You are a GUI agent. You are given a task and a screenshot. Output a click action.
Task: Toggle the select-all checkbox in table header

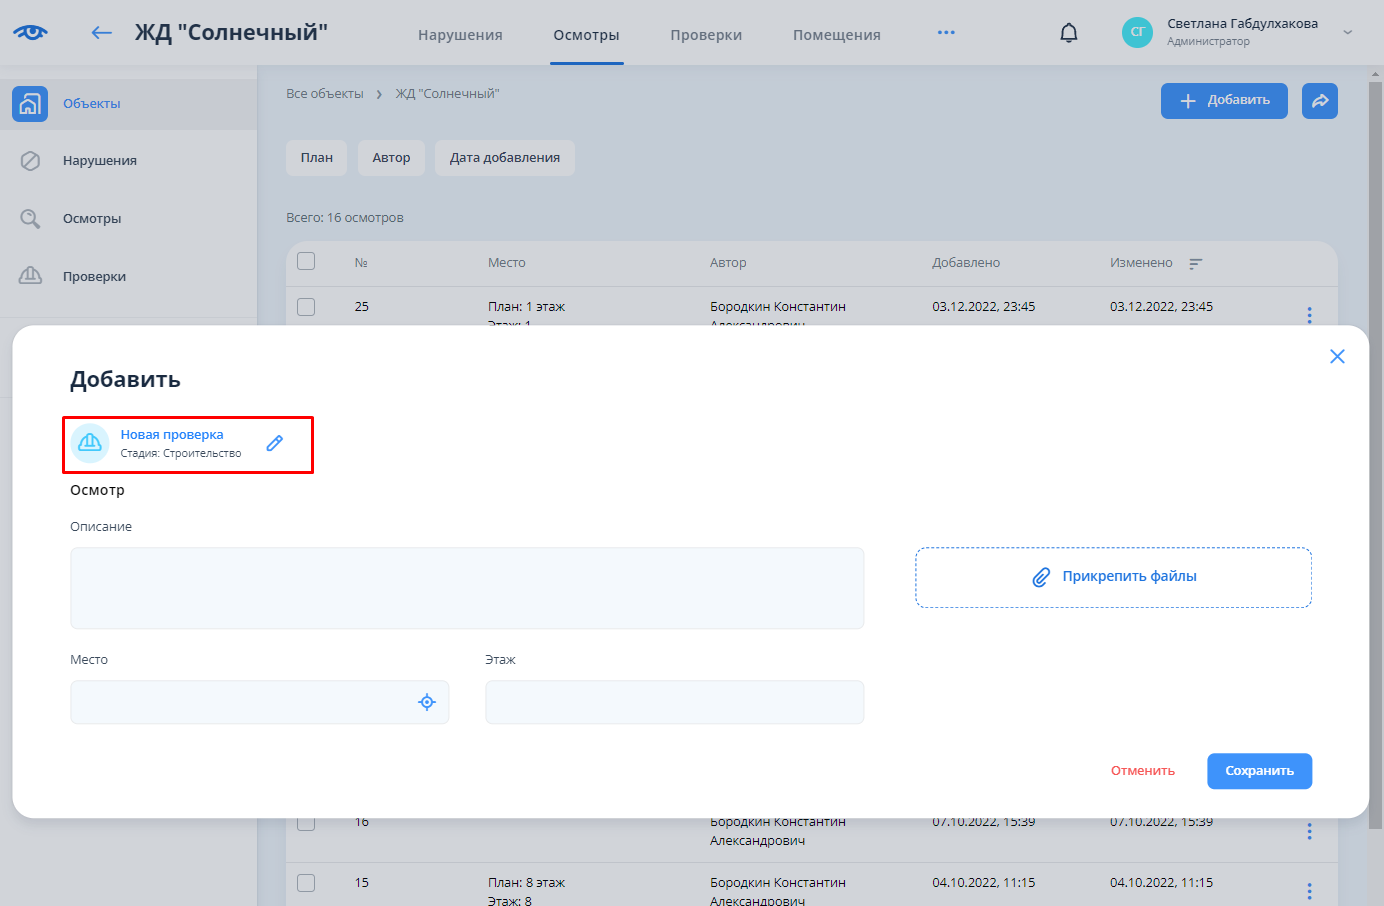pyautogui.click(x=306, y=262)
